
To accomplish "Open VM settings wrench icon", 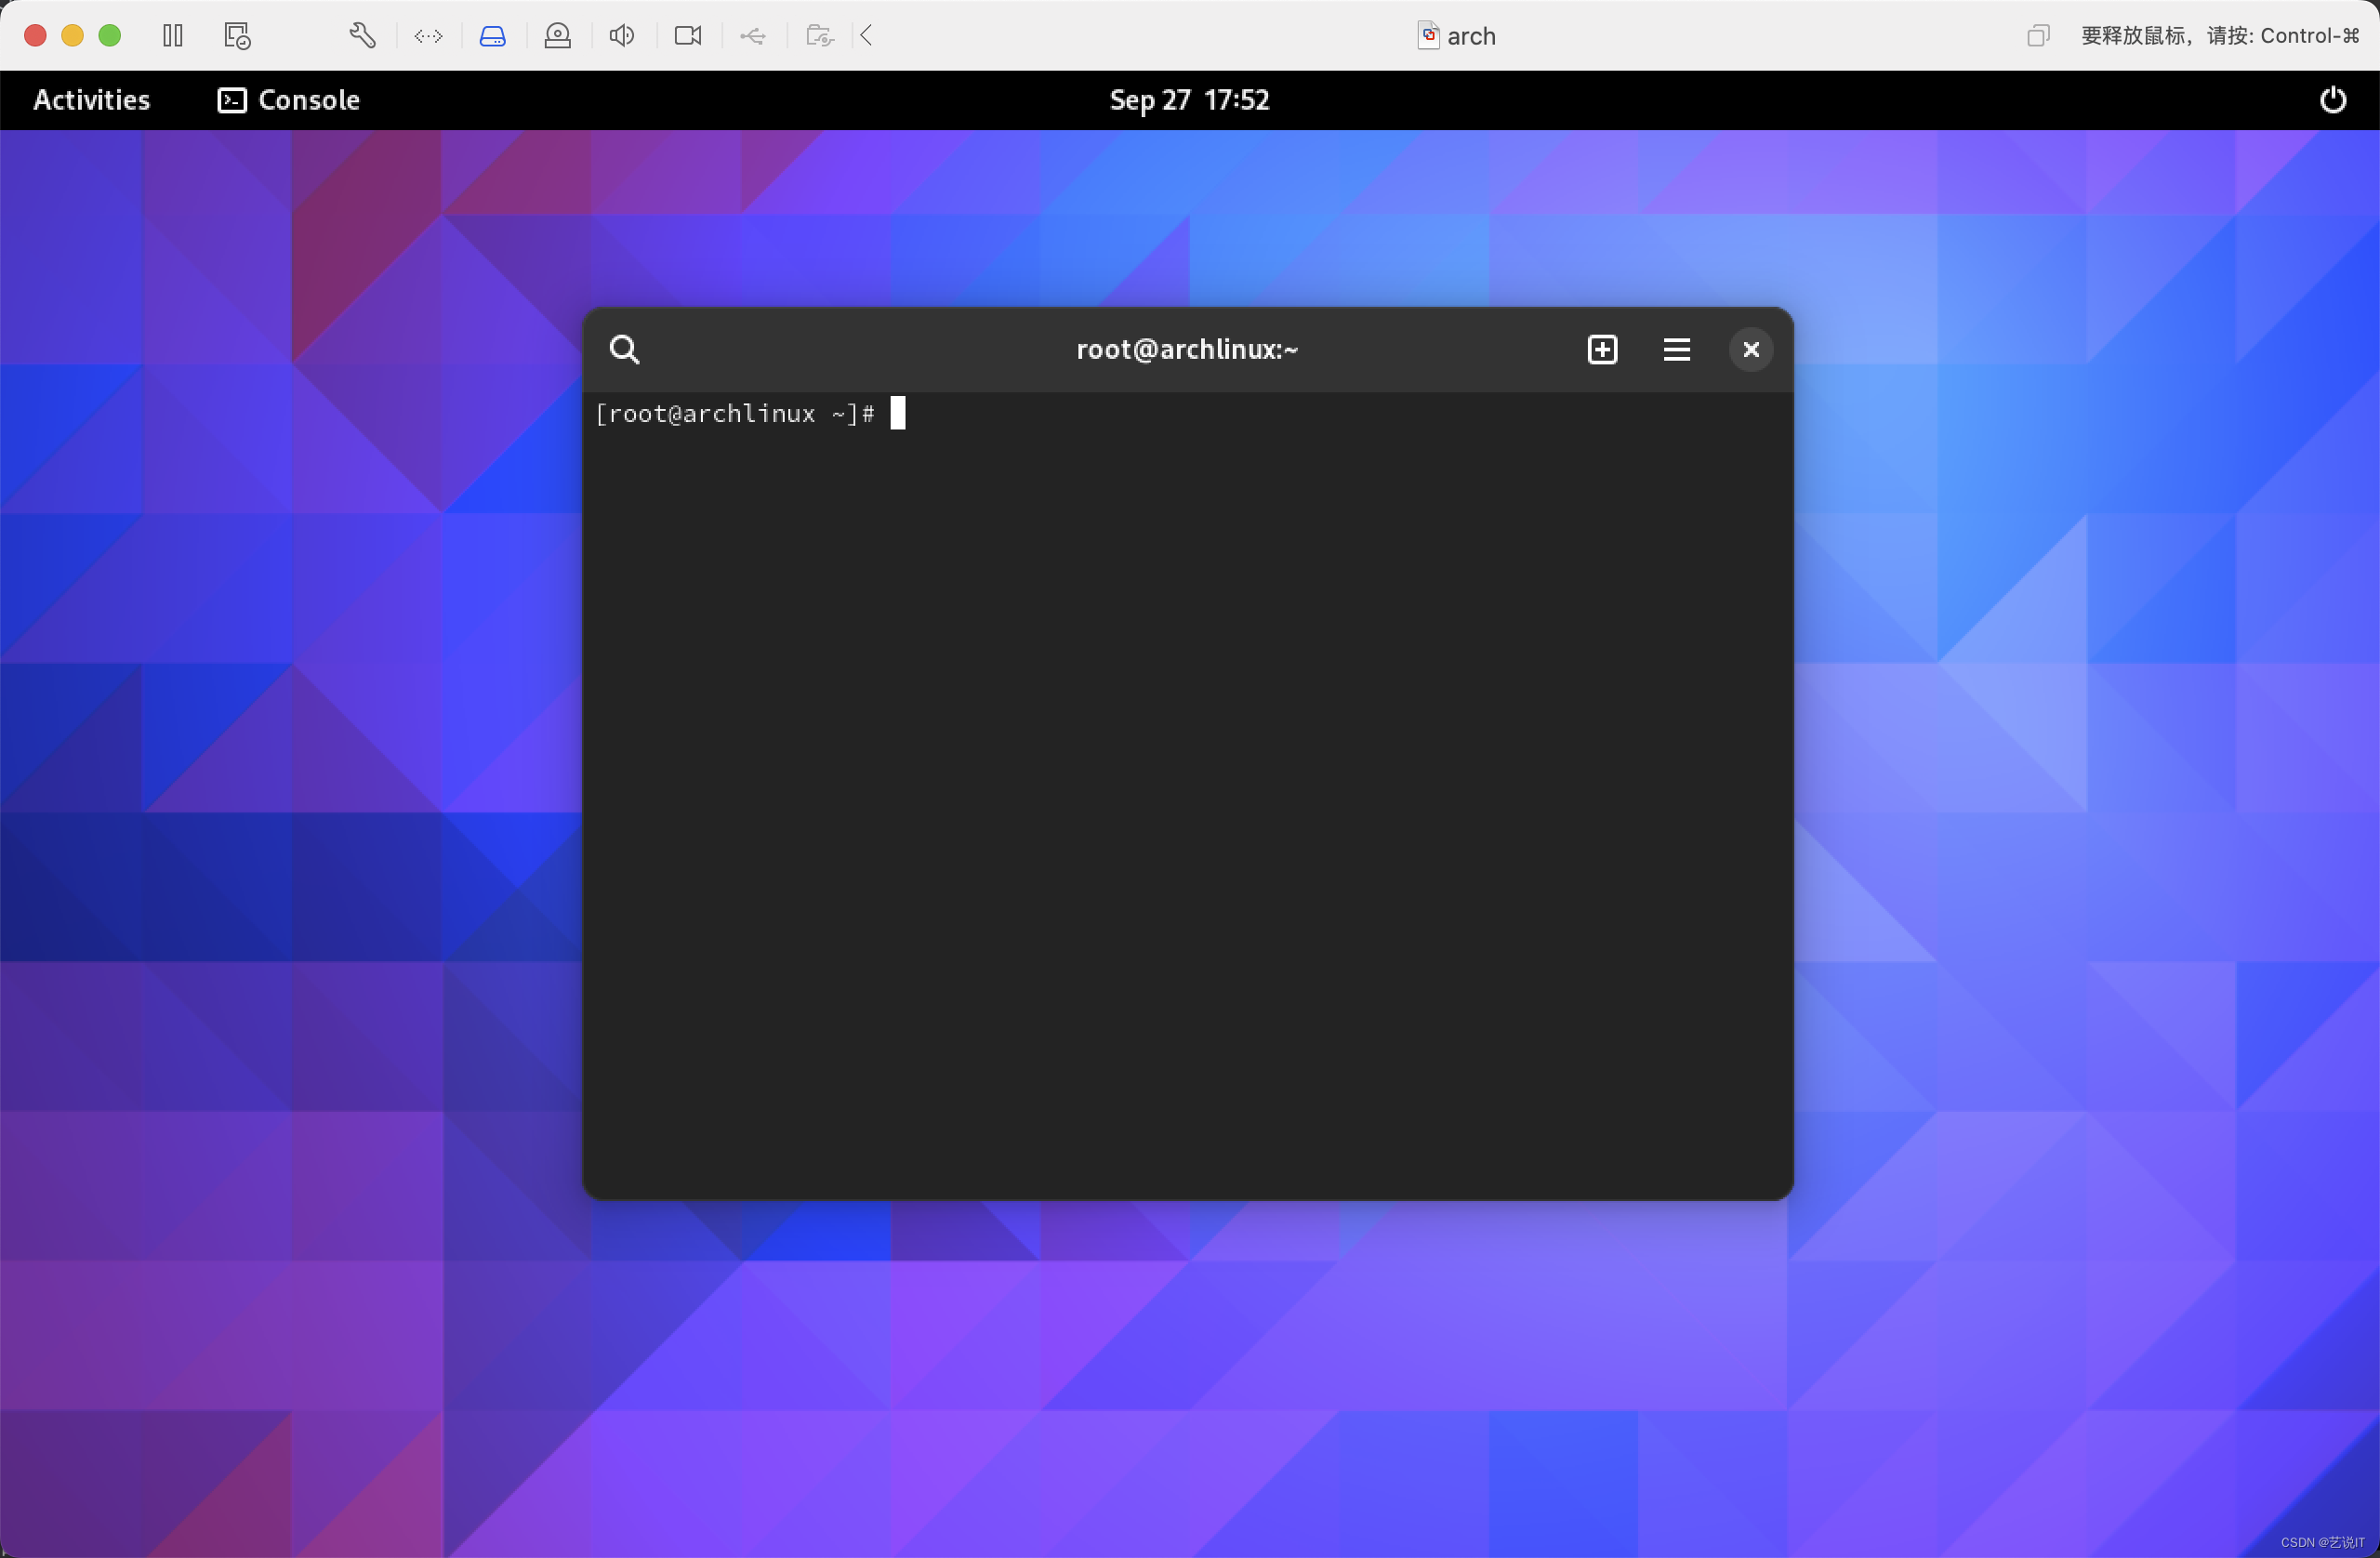I will coord(362,36).
